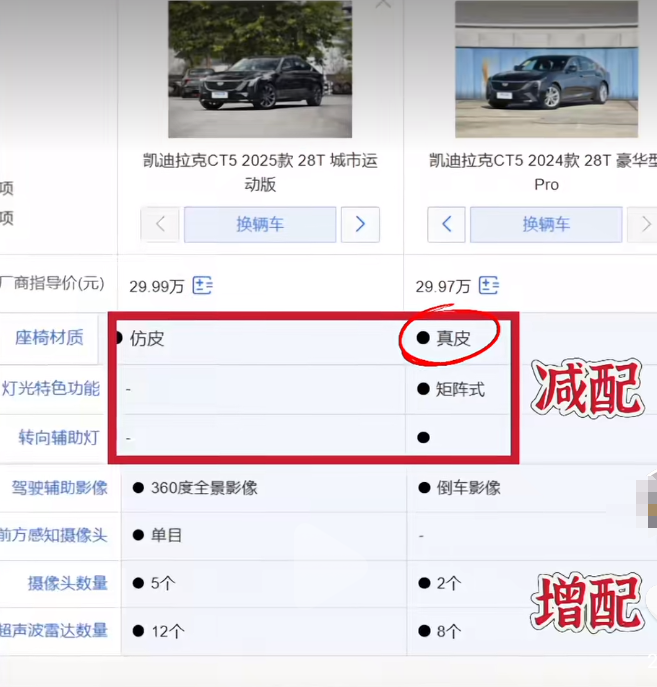Screen dimensions: 657x687
Task: Click the next arrow for the 2025 CT5
Action: click(360, 224)
